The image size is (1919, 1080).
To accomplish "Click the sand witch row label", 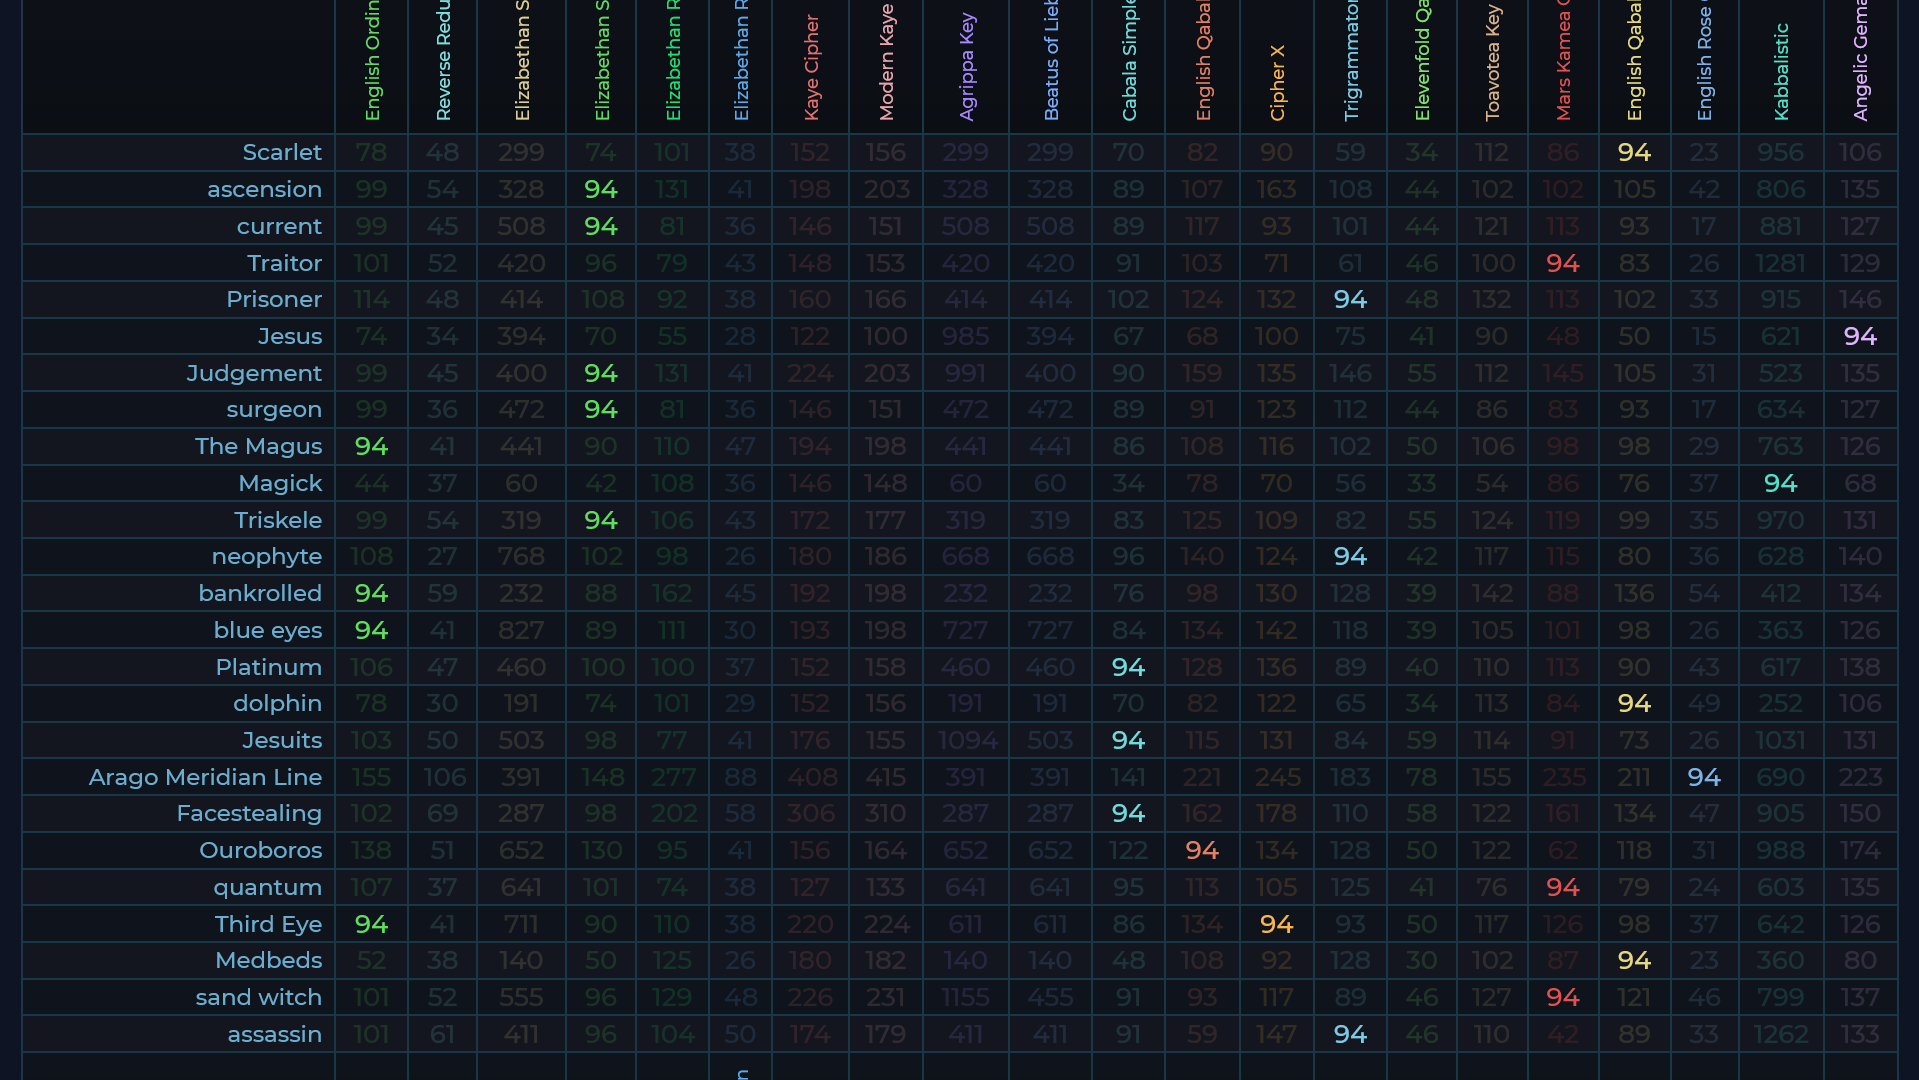I will [x=258, y=997].
